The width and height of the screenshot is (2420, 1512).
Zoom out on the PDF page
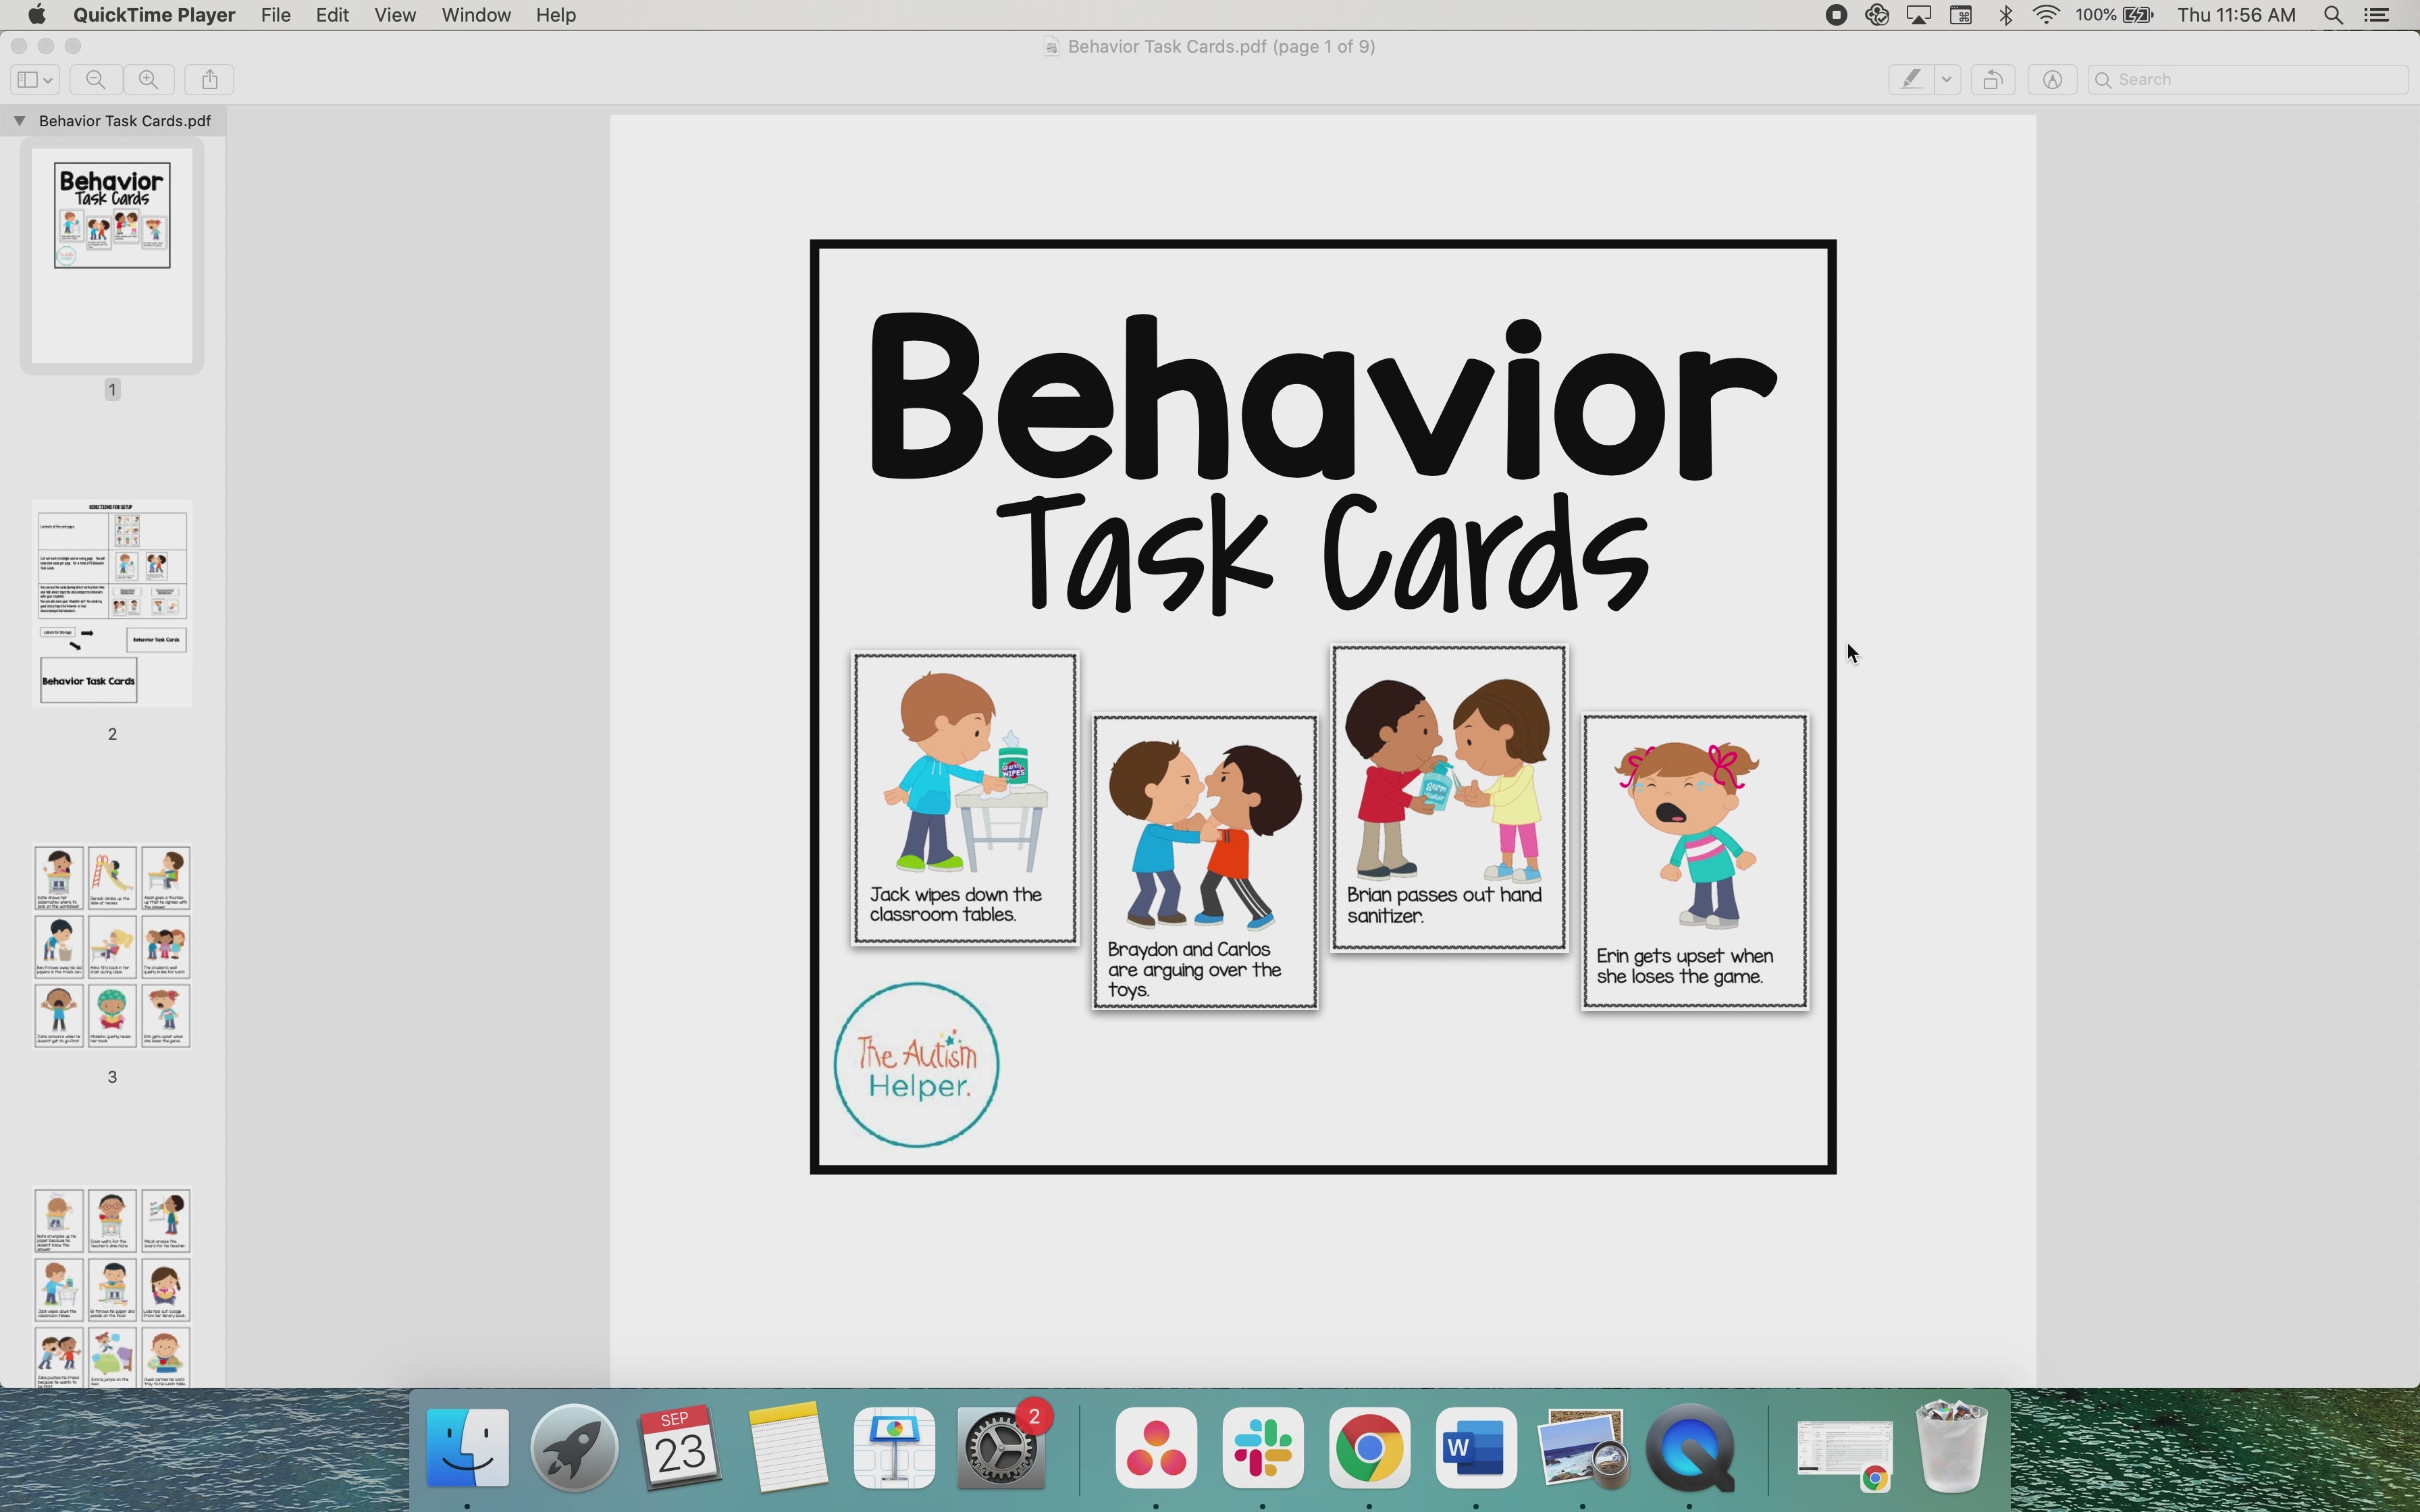[x=96, y=79]
